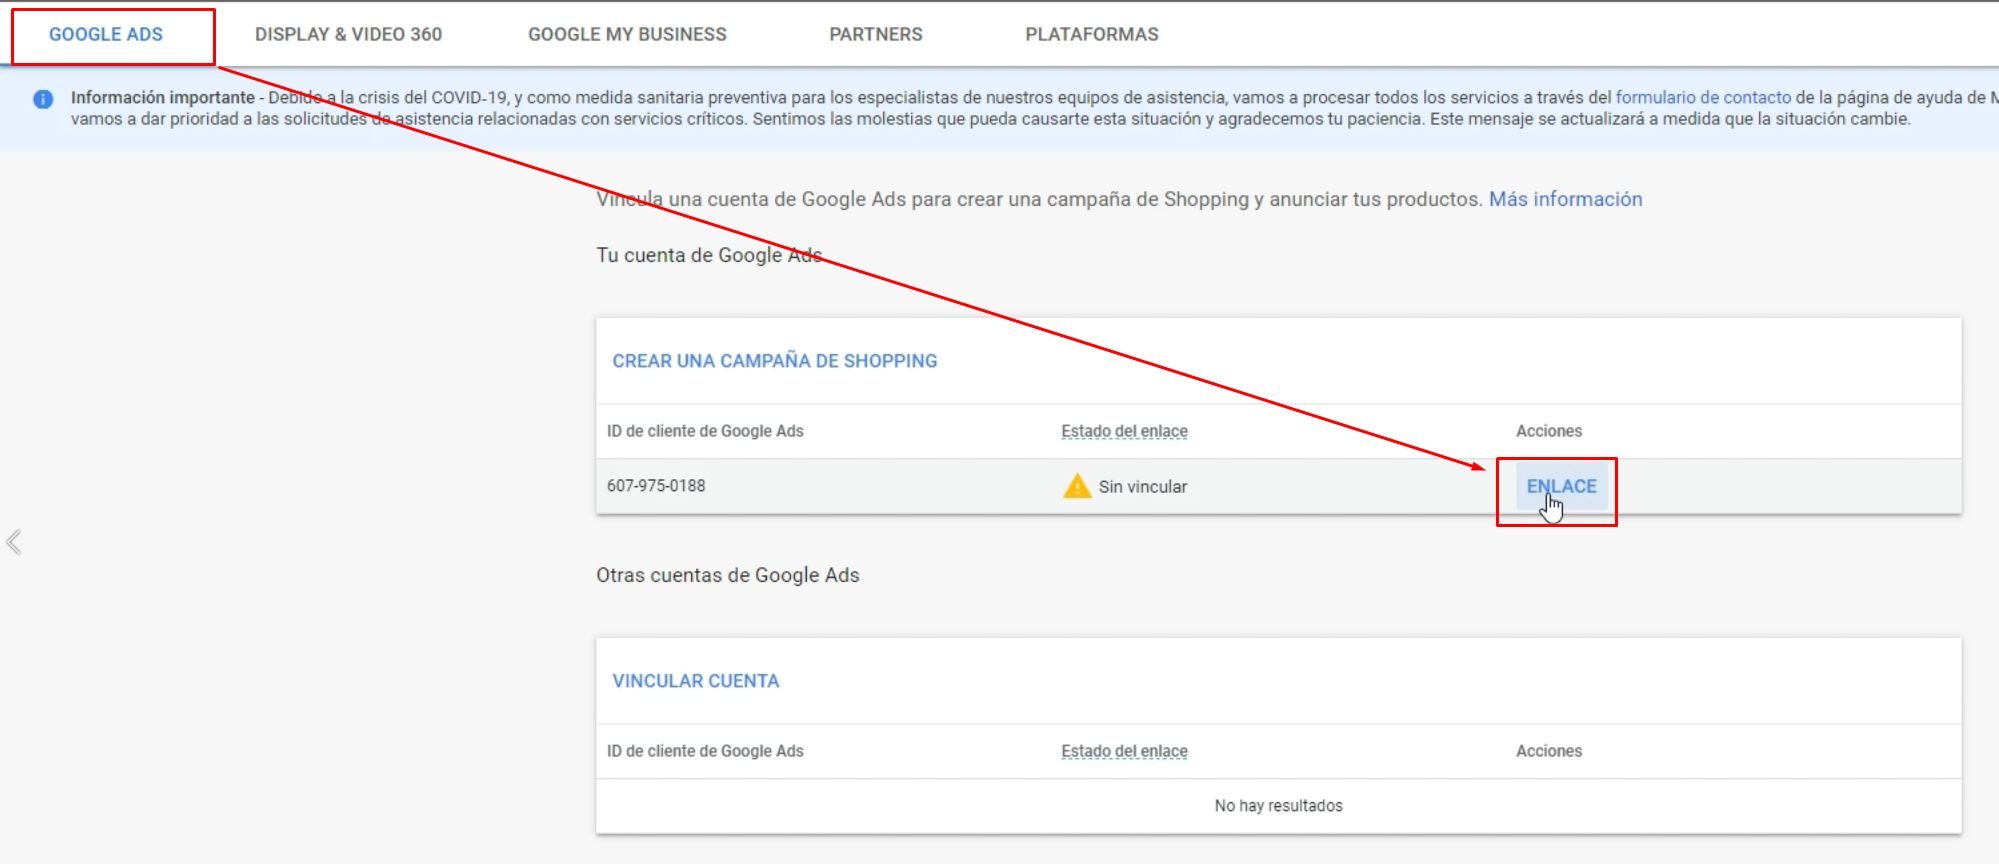Click Acciones header in the first table

point(1549,431)
